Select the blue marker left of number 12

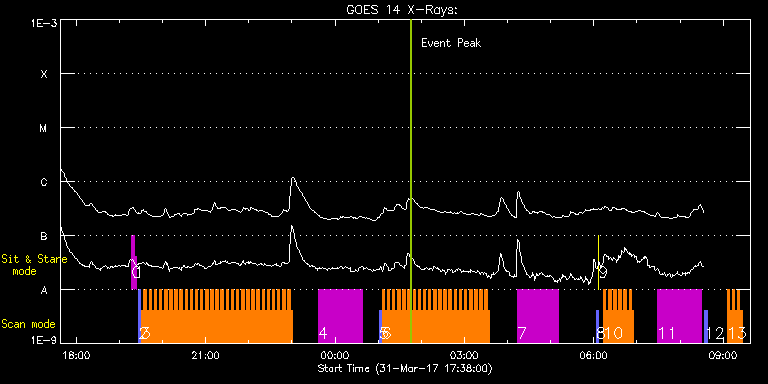(706, 326)
